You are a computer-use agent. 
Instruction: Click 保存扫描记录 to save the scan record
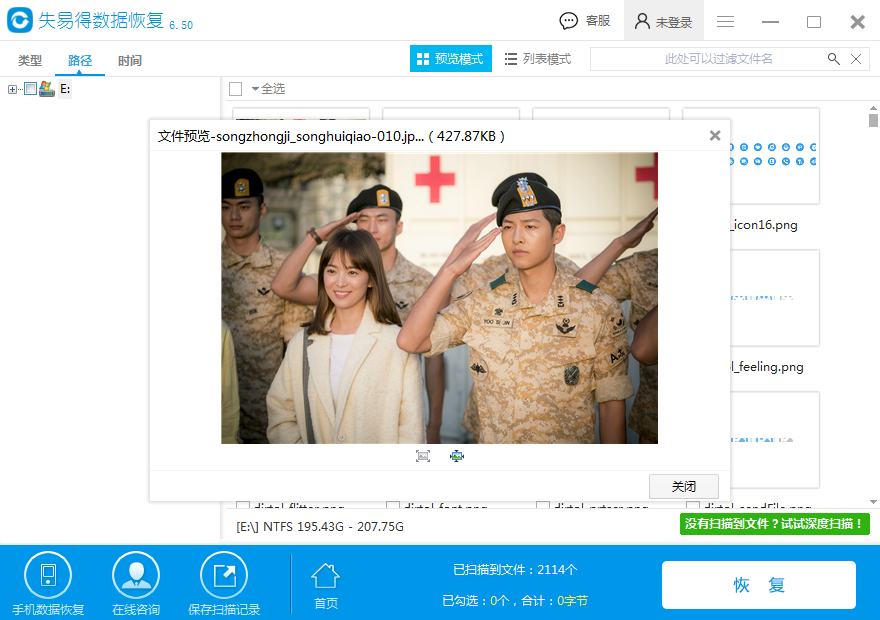pos(224,584)
